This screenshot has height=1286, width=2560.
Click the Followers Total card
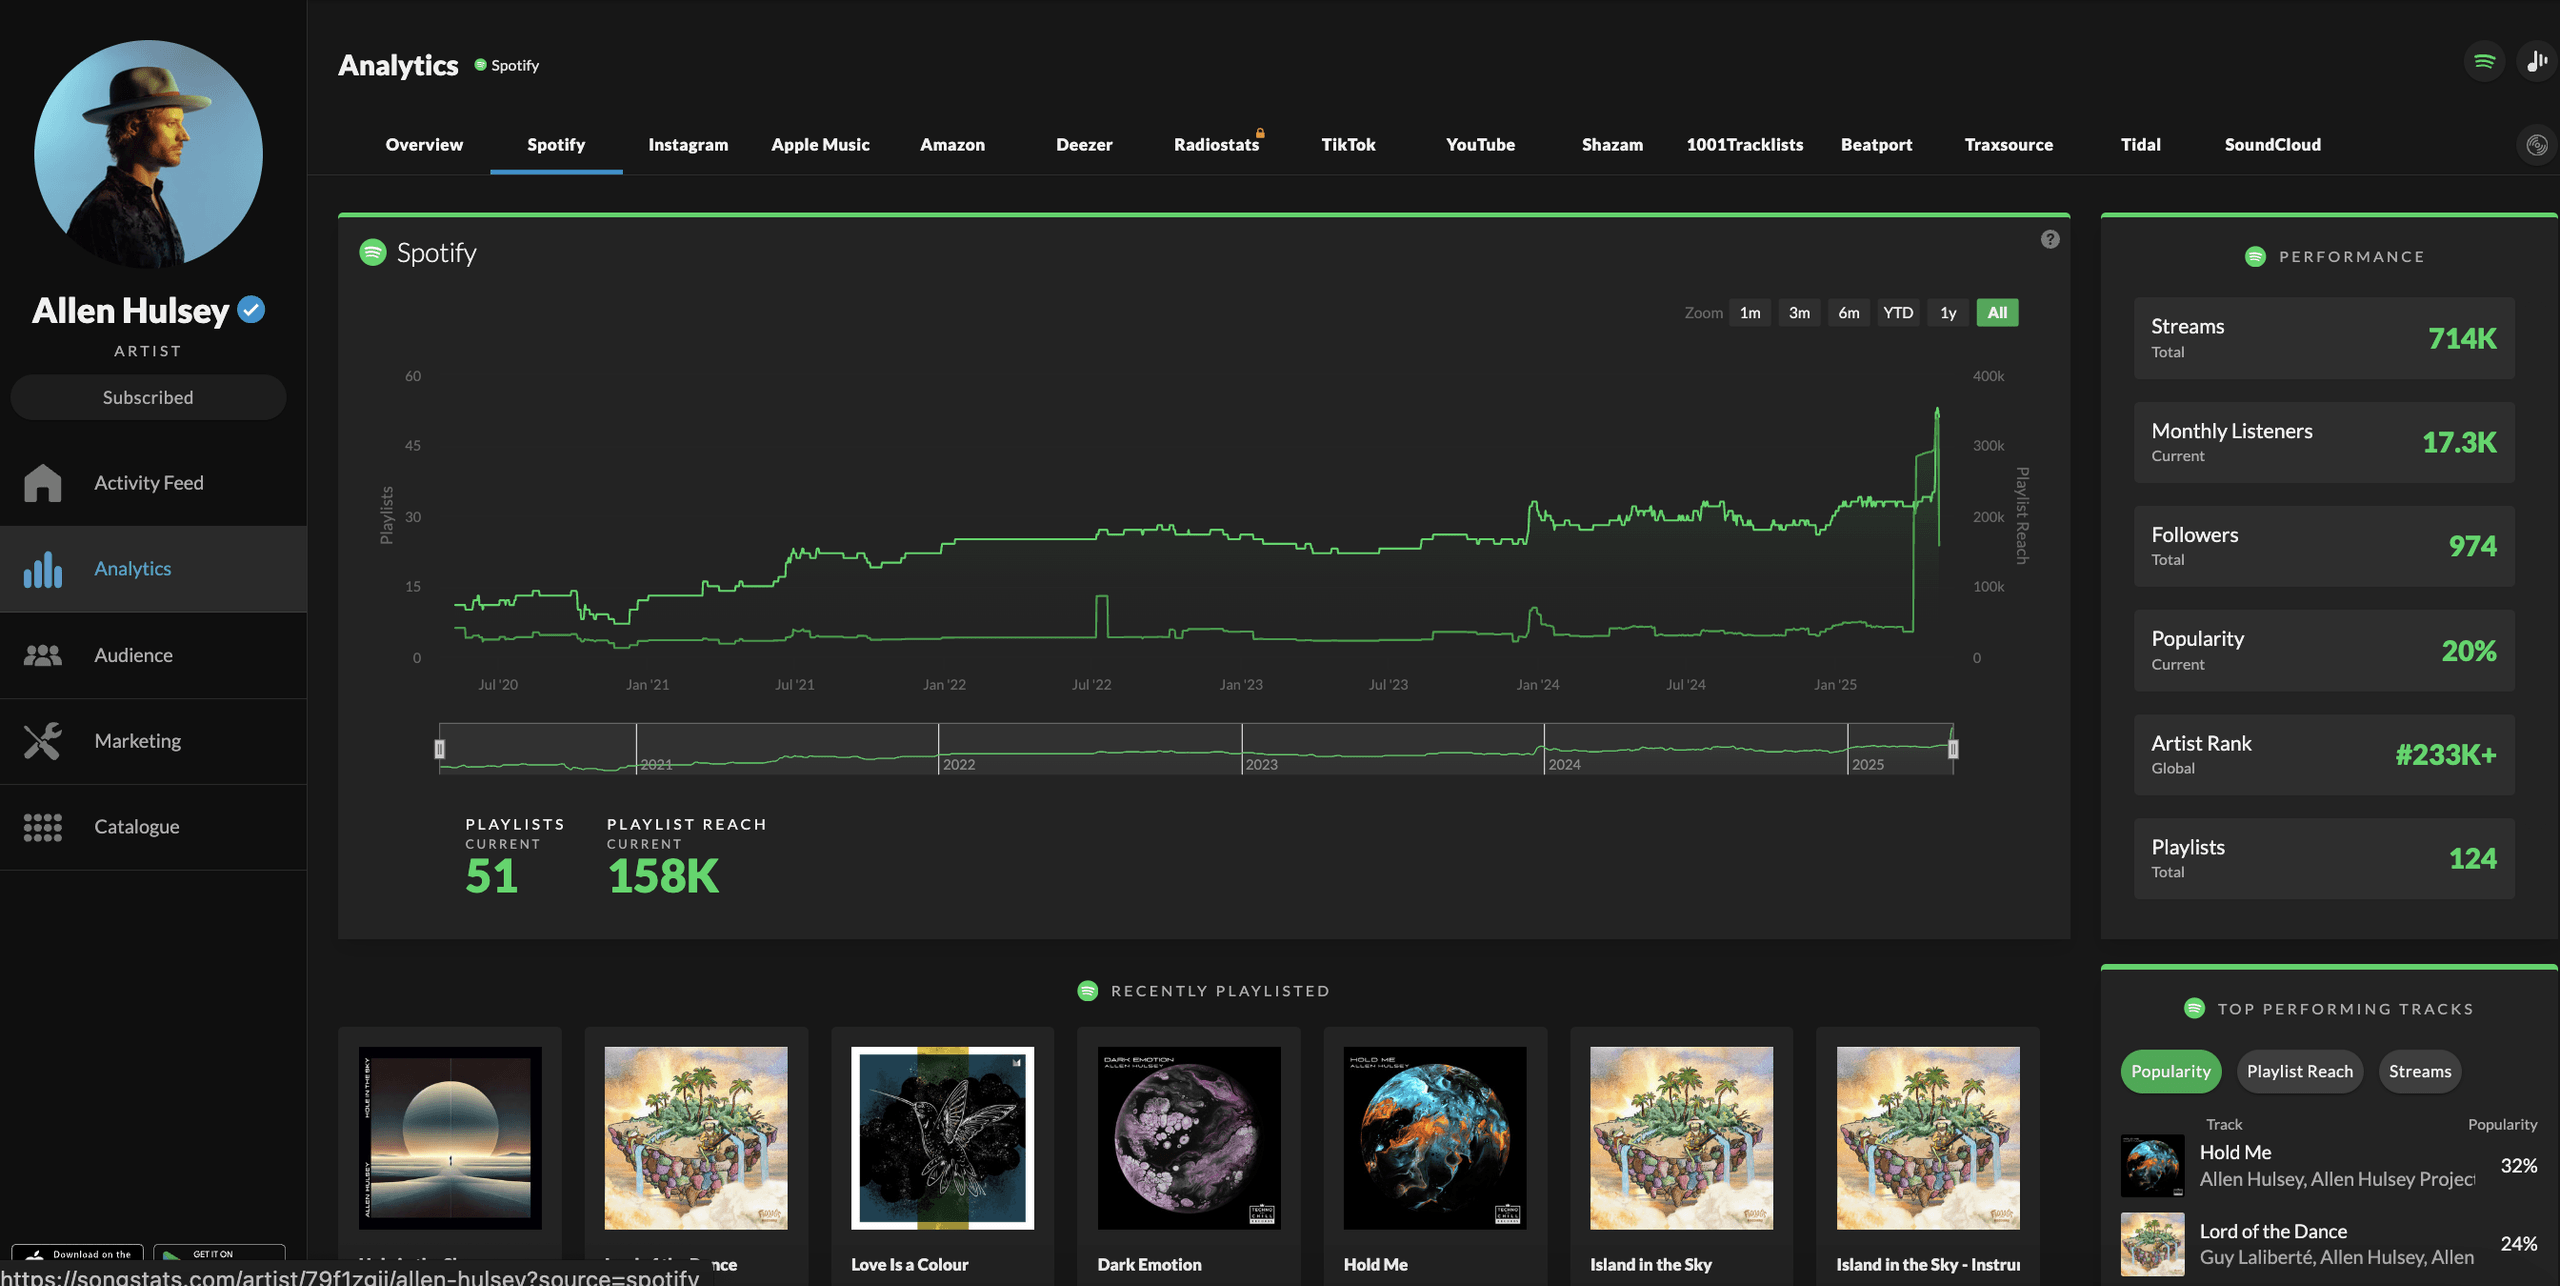[x=2324, y=546]
